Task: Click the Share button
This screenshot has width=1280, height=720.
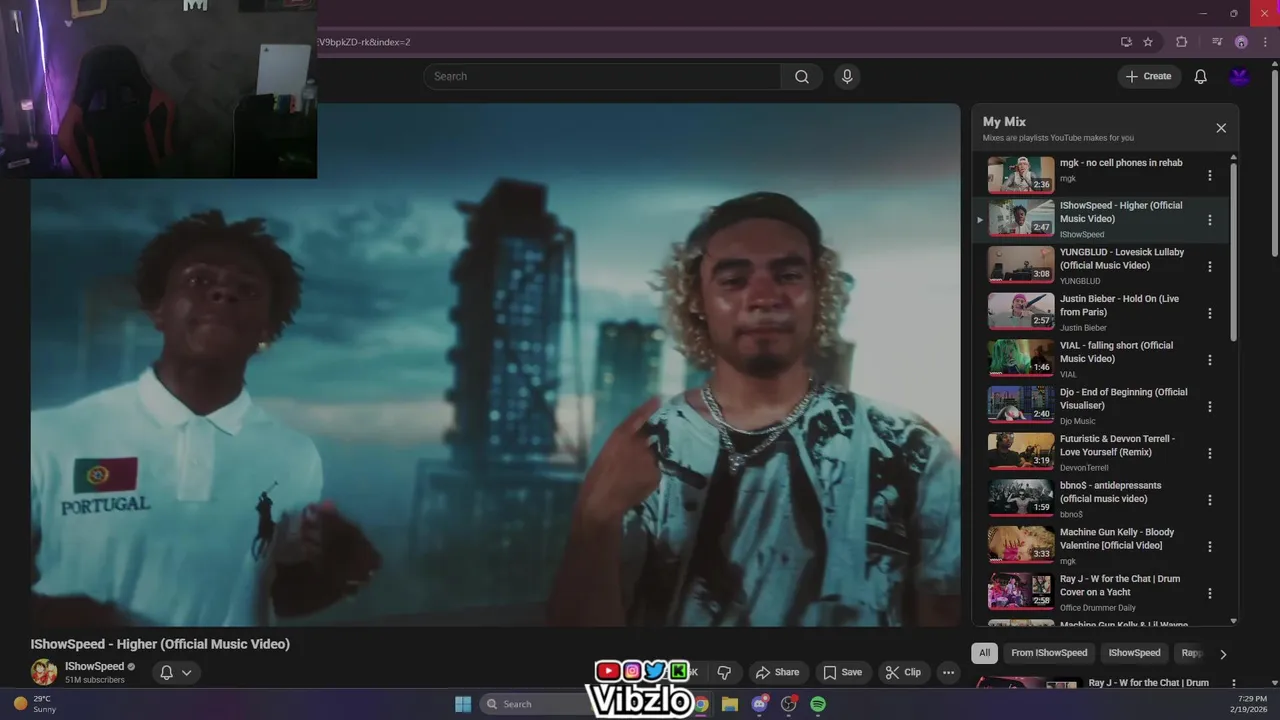Action: point(777,672)
